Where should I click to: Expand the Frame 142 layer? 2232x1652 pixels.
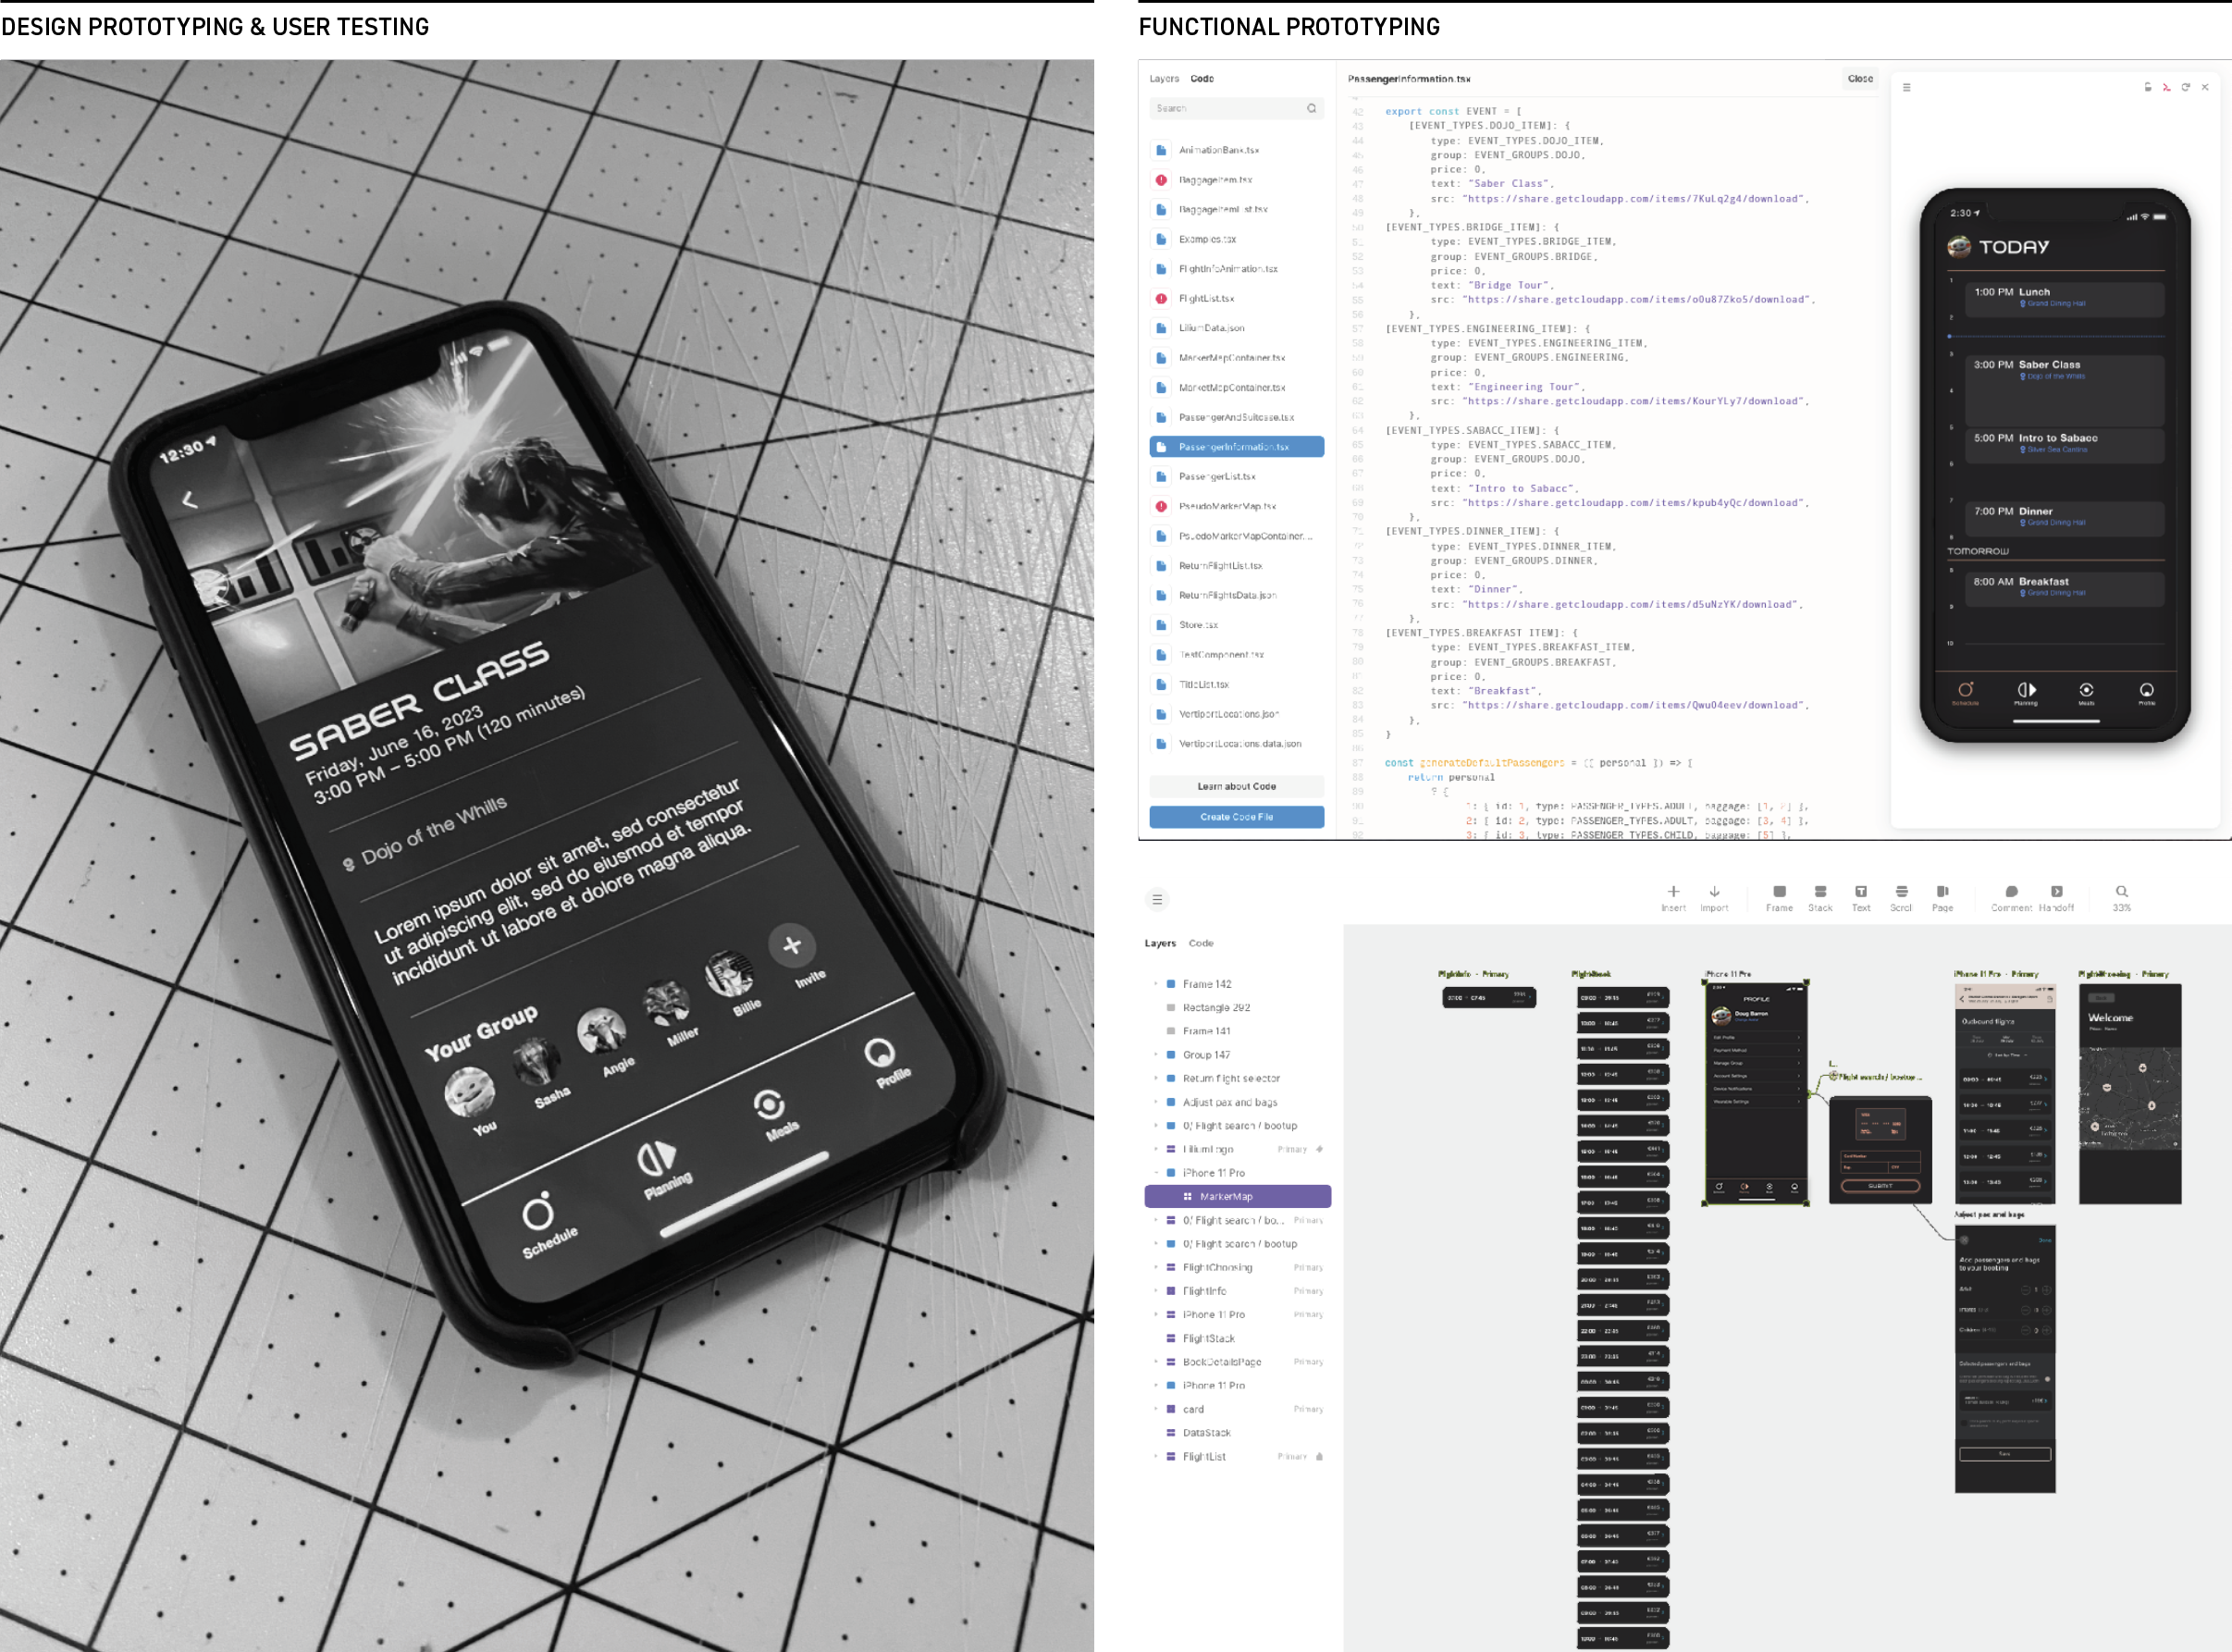click(1156, 983)
